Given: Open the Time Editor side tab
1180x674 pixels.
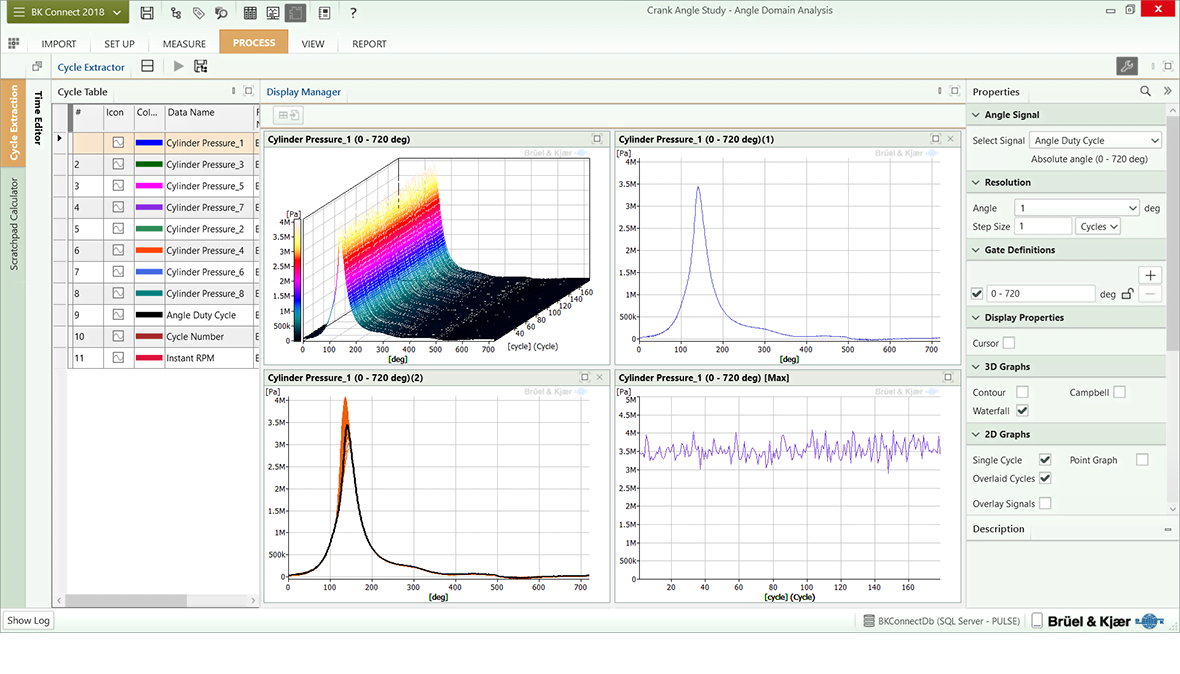Looking at the screenshot, I should 38,118.
